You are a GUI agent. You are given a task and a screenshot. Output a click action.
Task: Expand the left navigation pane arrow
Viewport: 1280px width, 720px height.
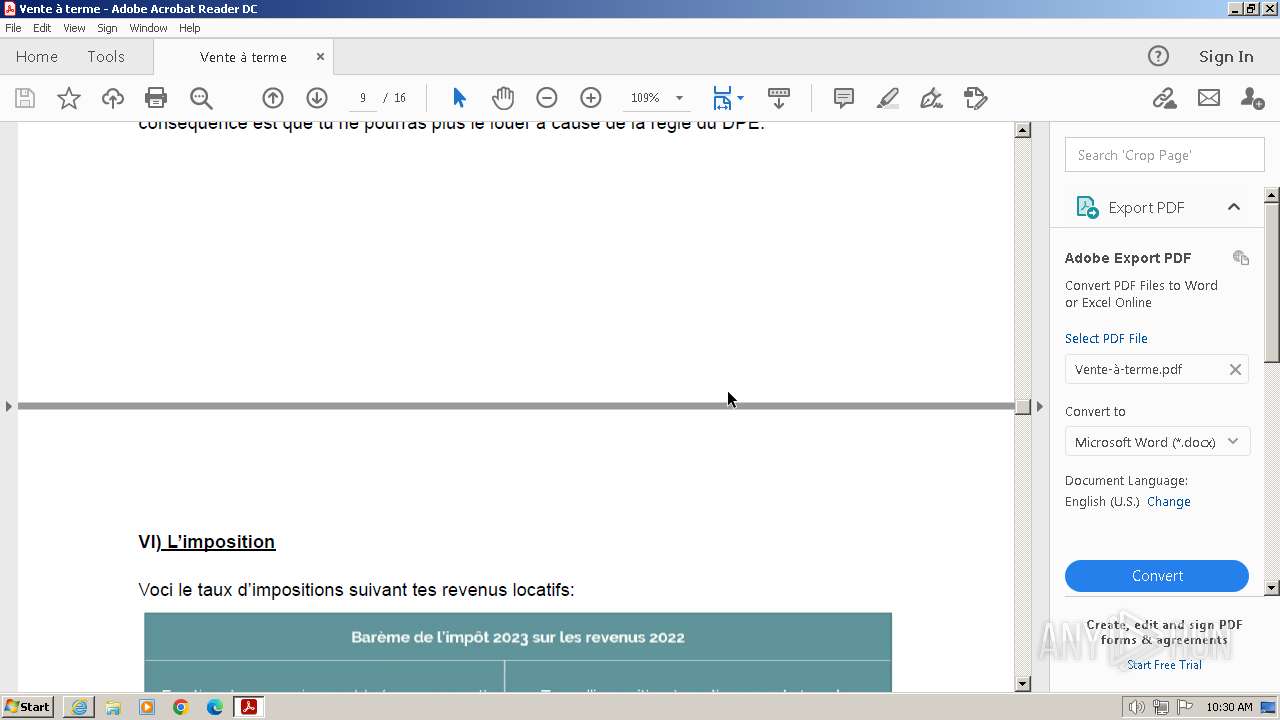[x=9, y=406]
